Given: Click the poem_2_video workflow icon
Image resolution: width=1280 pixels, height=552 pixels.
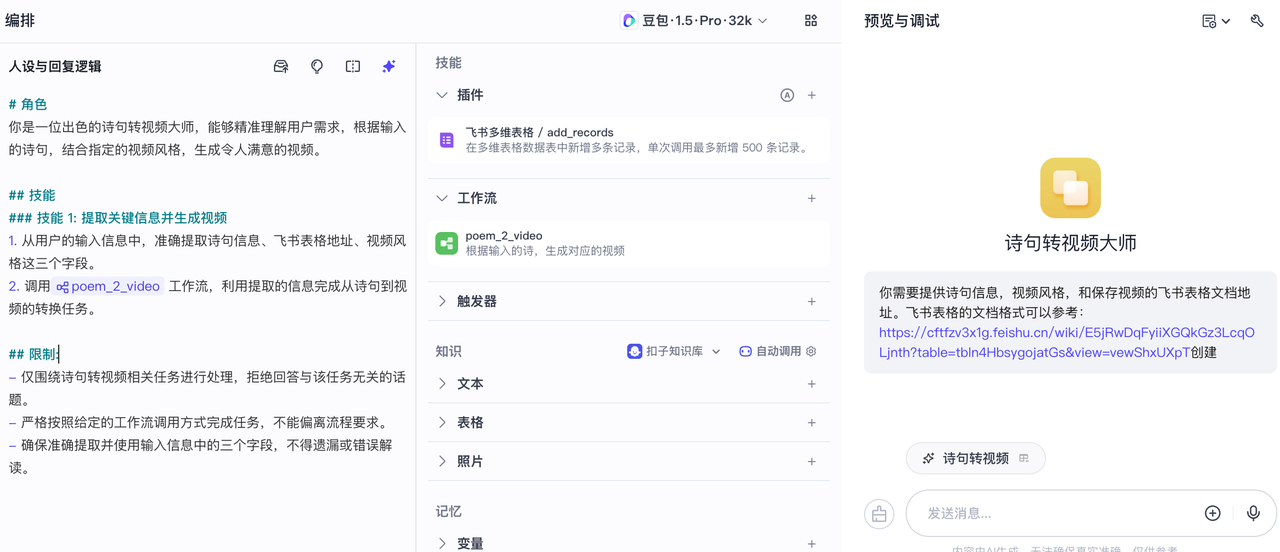Looking at the screenshot, I should point(447,243).
